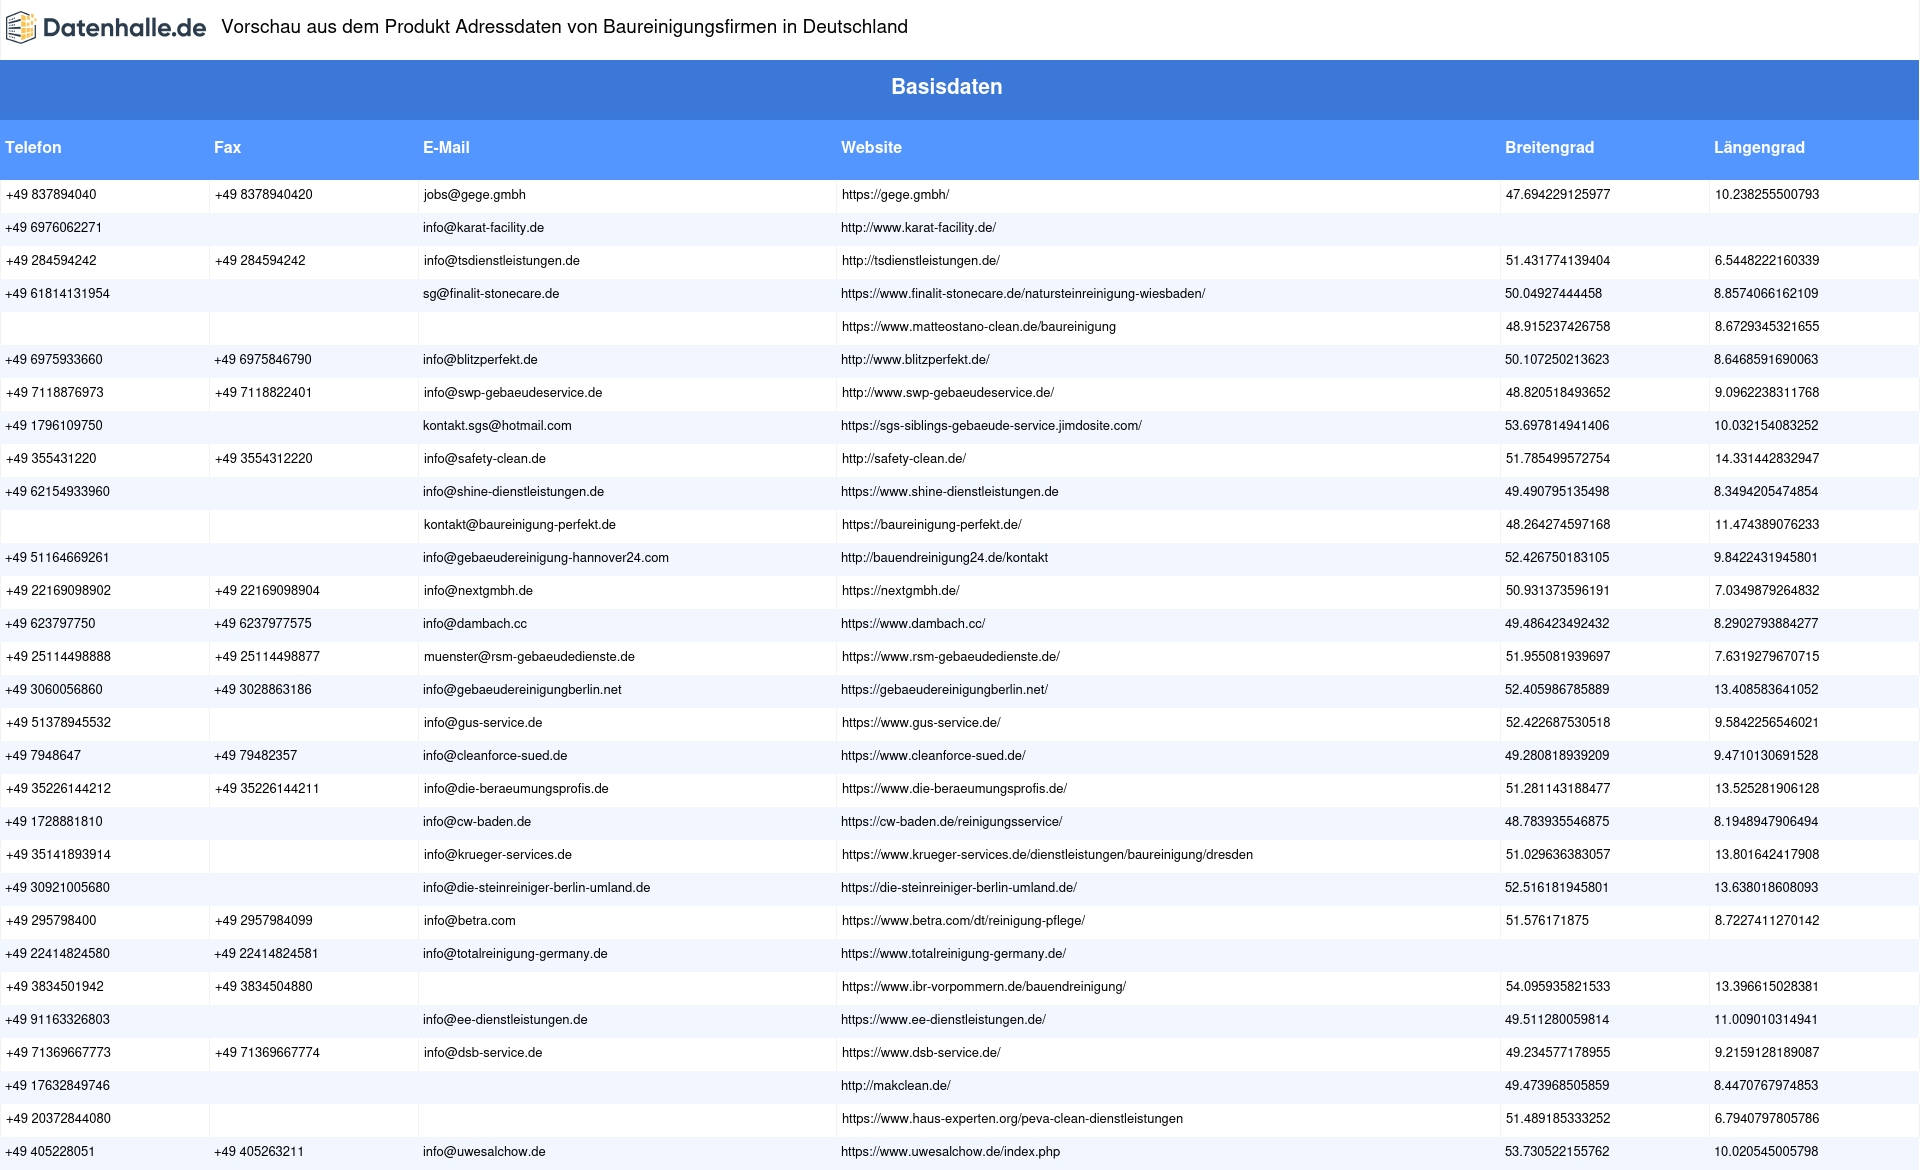Click email info@cw-baden.de
Image resolution: width=1920 pixels, height=1170 pixels.
[x=477, y=822]
